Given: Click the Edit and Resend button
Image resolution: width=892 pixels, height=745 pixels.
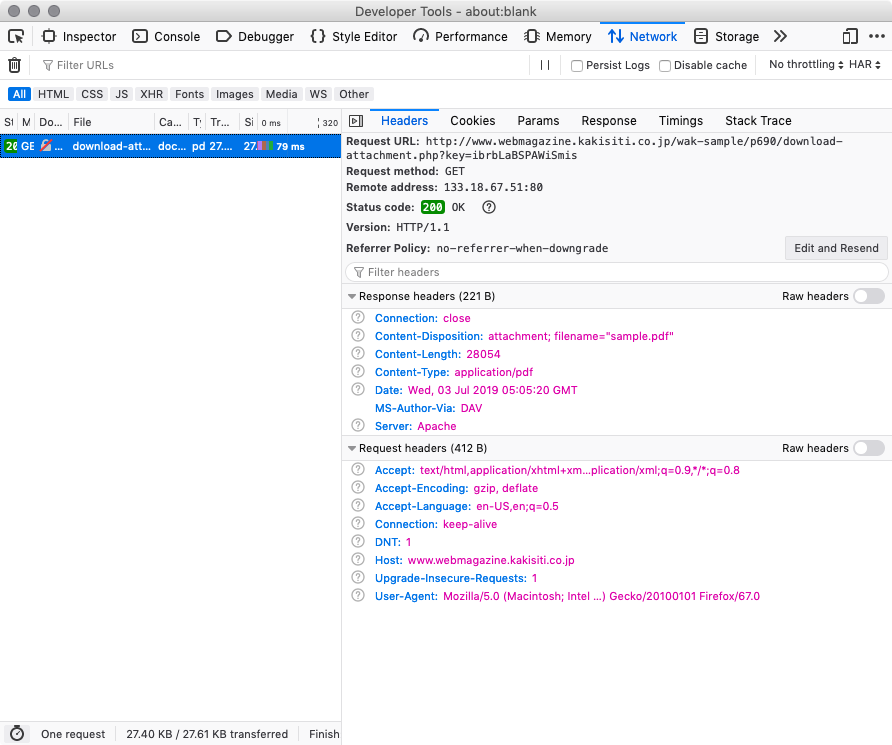Looking at the screenshot, I should [835, 248].
